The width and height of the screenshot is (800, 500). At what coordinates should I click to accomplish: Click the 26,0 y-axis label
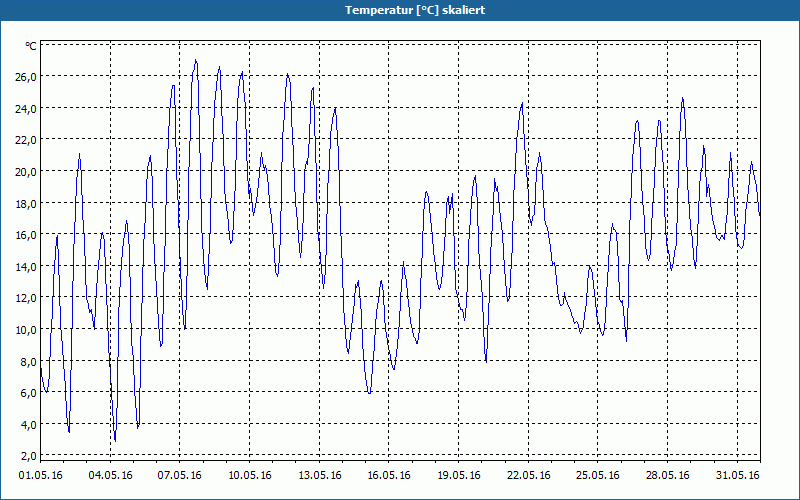pyautogui.click(x=26, y=77)
